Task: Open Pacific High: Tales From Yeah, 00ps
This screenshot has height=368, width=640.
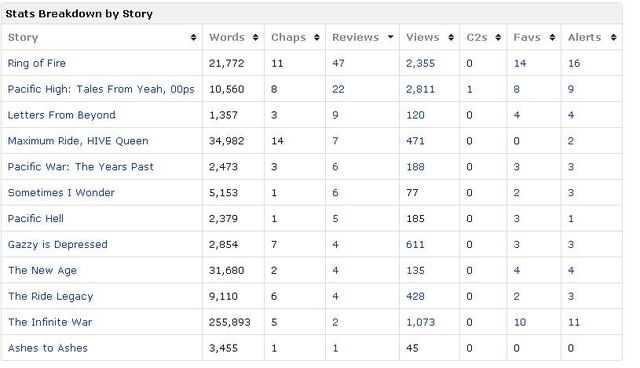Action: pyautogui.click(x=101, y=89)
